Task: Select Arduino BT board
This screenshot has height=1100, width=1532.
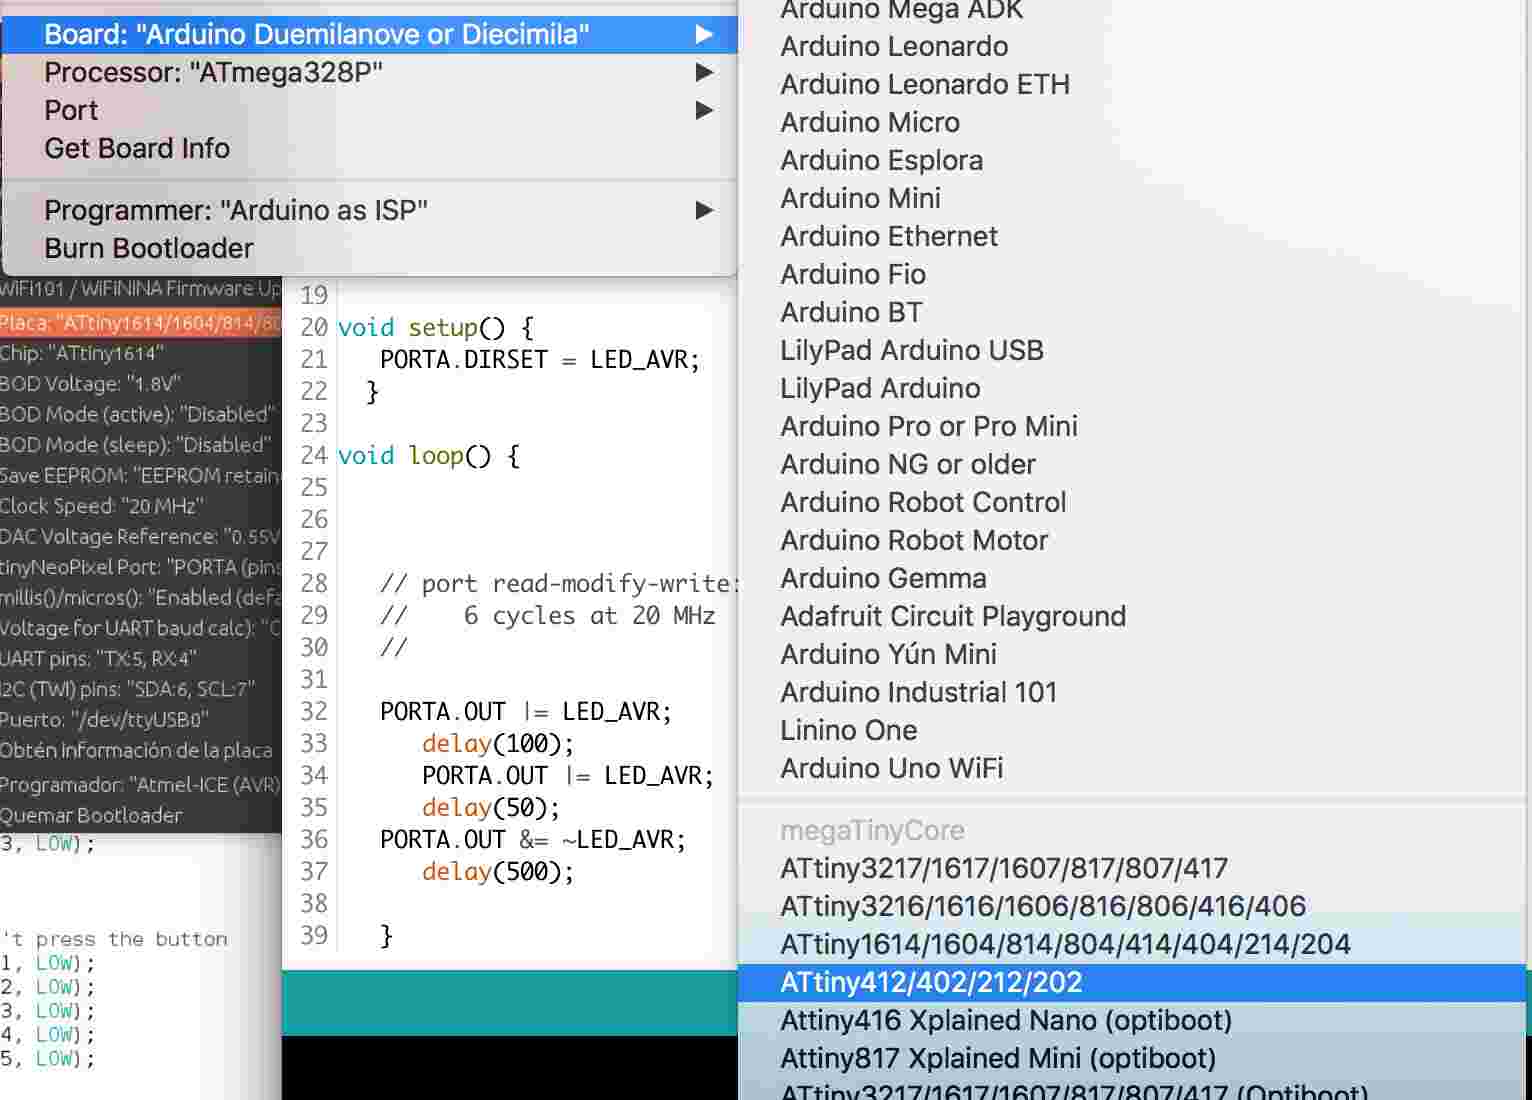Action: click(x=1132, y=312)
